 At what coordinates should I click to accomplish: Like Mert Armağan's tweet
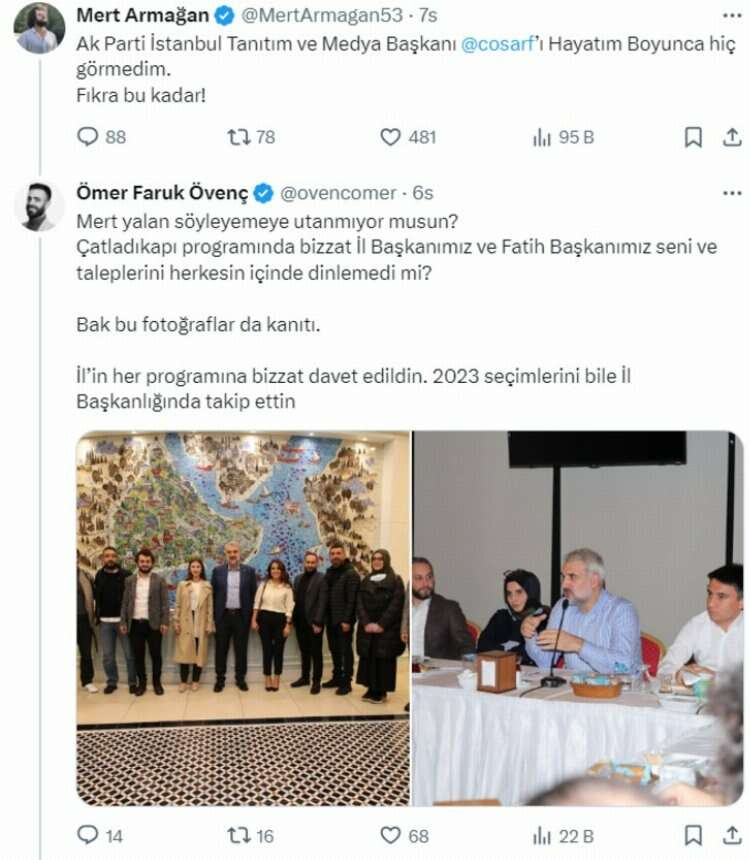coord(391,137)
